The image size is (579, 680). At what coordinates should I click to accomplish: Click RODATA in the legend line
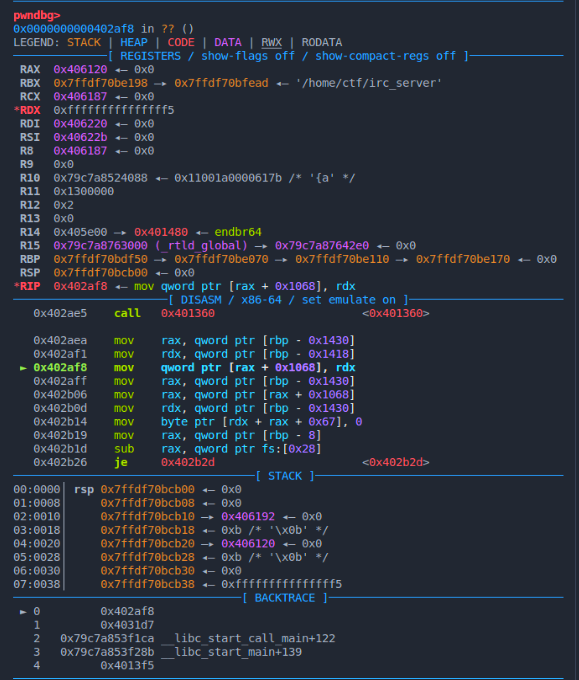click(x=322, y=42)
